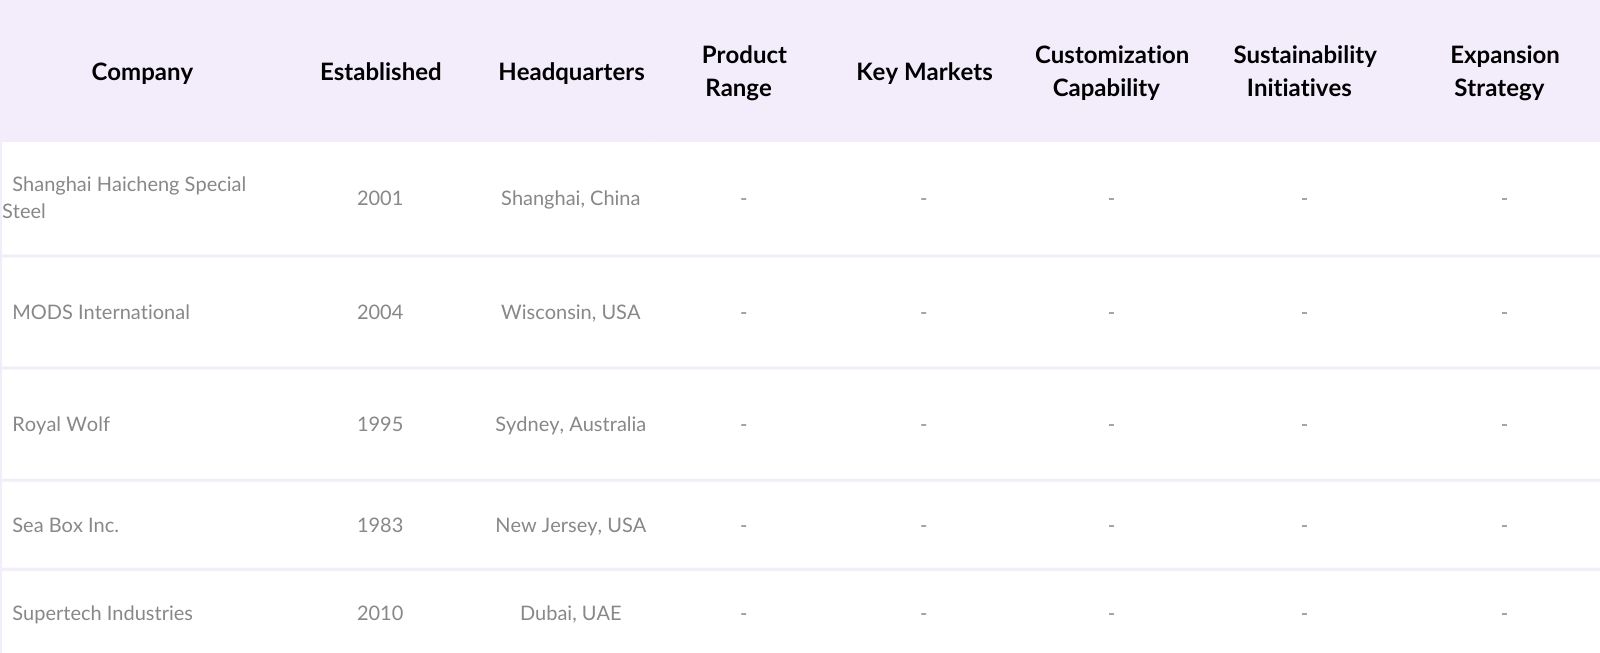Click the Shanghai, China headquarters cell

tap(570, 198)
